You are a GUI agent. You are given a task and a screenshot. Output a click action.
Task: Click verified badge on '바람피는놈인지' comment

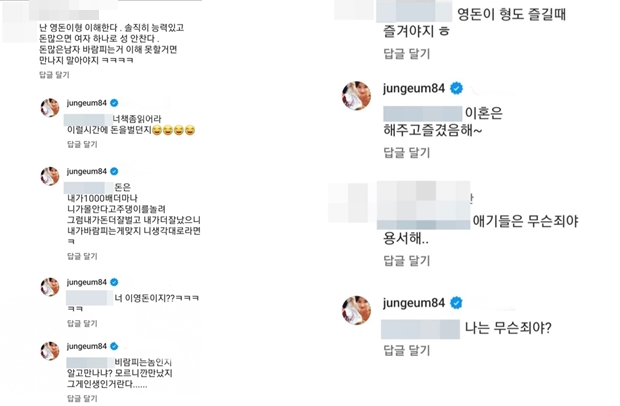point(114,346)
